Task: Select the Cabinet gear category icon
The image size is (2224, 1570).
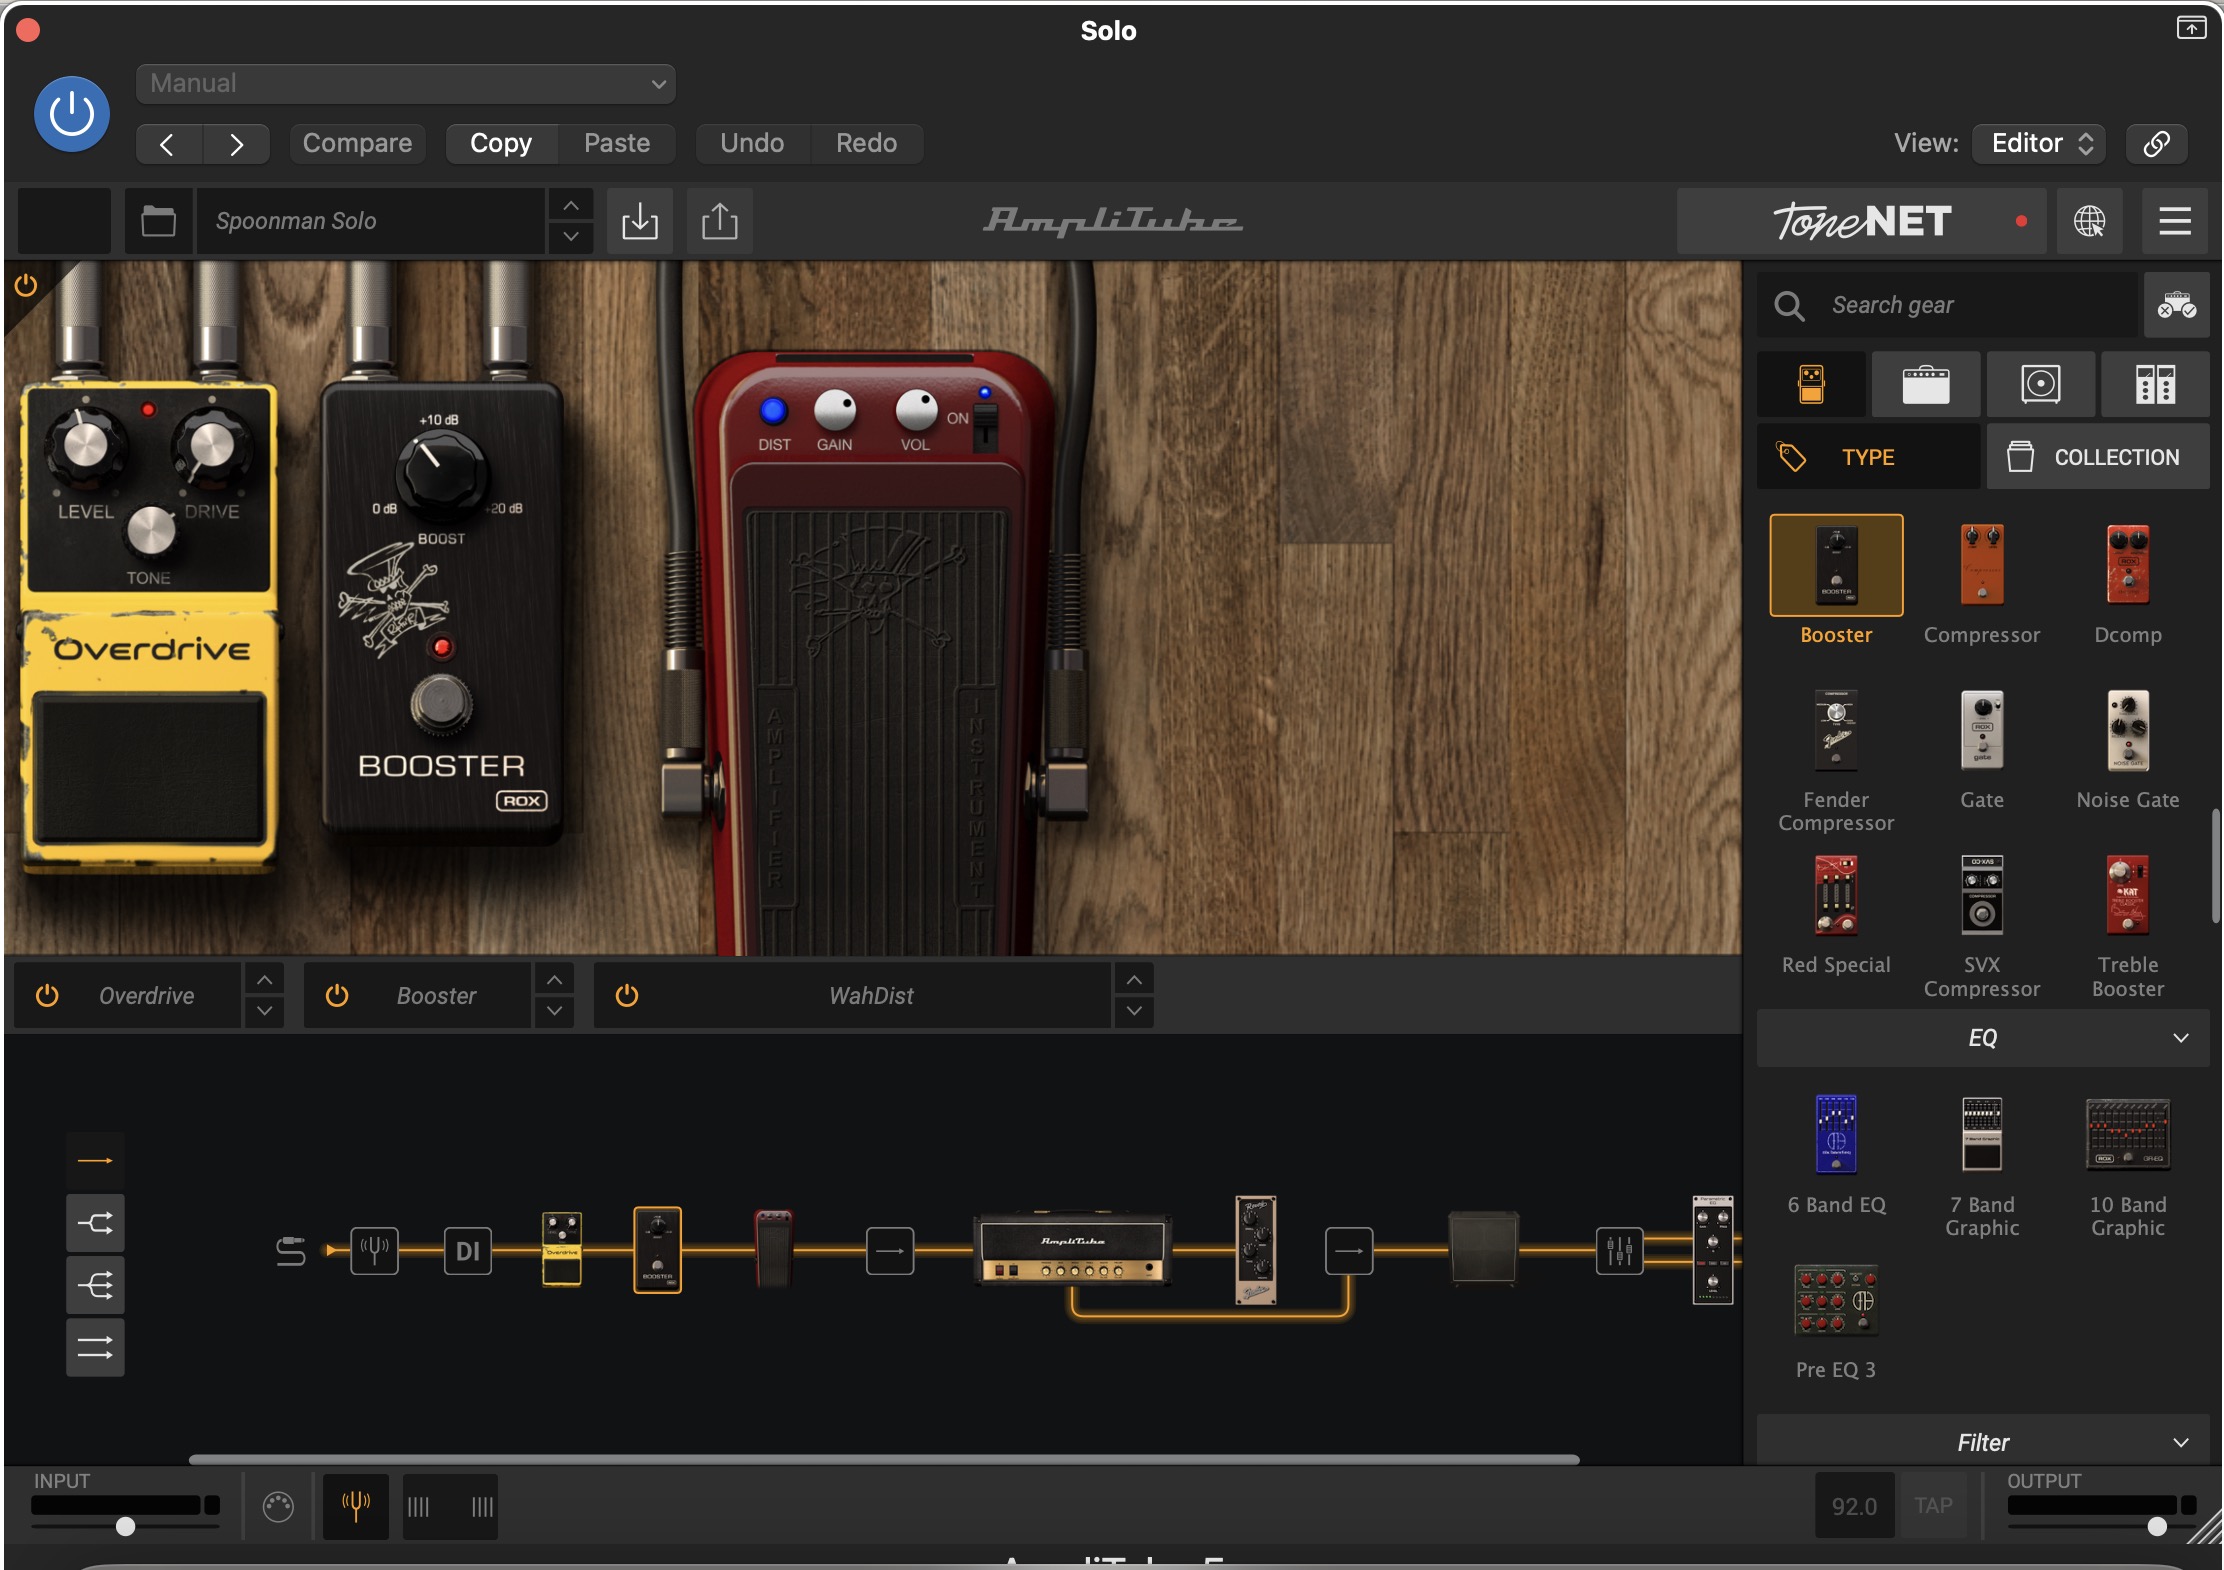Action: pos(2041,384)
